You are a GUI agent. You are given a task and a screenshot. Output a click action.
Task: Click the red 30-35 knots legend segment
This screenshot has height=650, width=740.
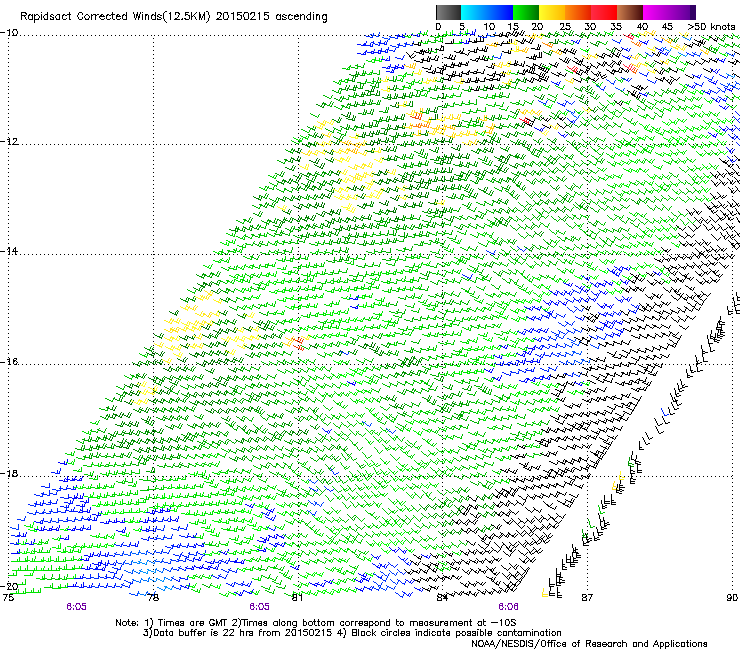[604, 12]
